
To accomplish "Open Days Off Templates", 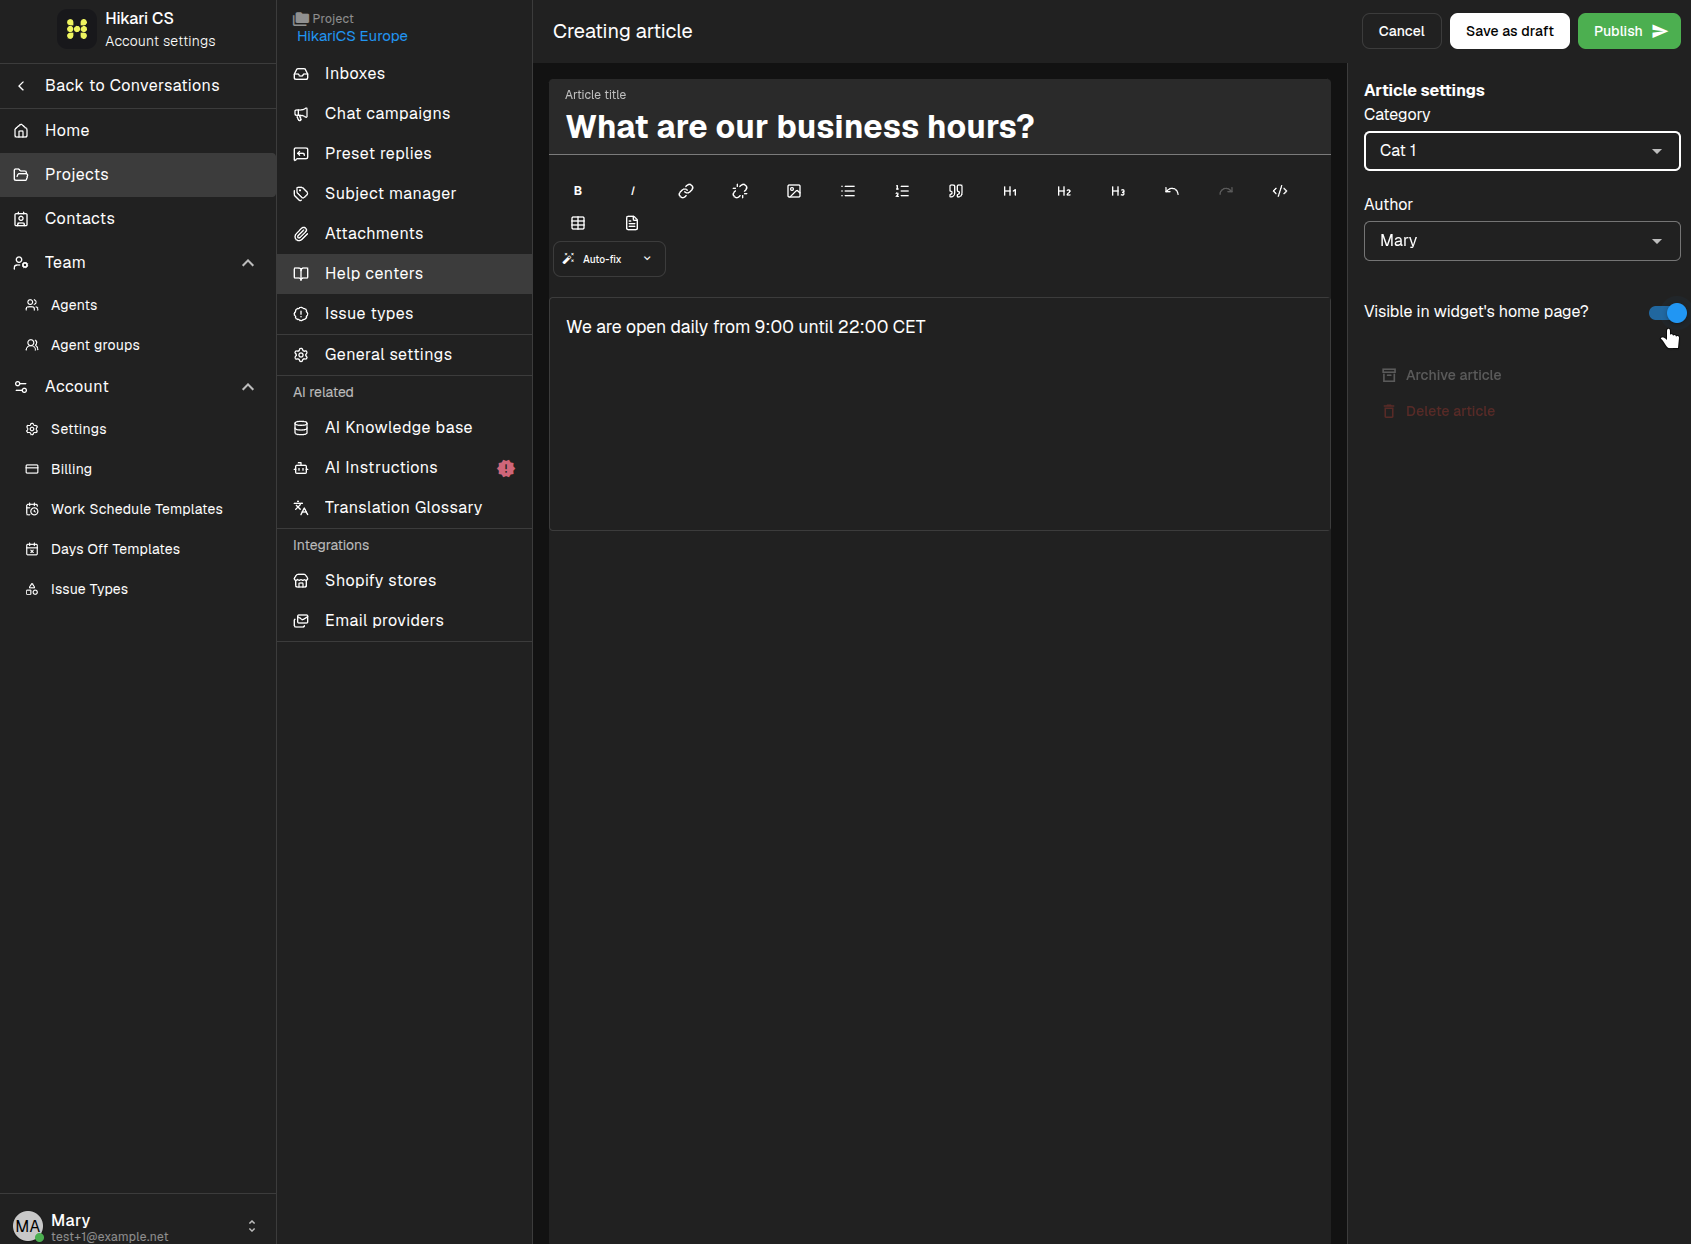I will pos(138,549).
